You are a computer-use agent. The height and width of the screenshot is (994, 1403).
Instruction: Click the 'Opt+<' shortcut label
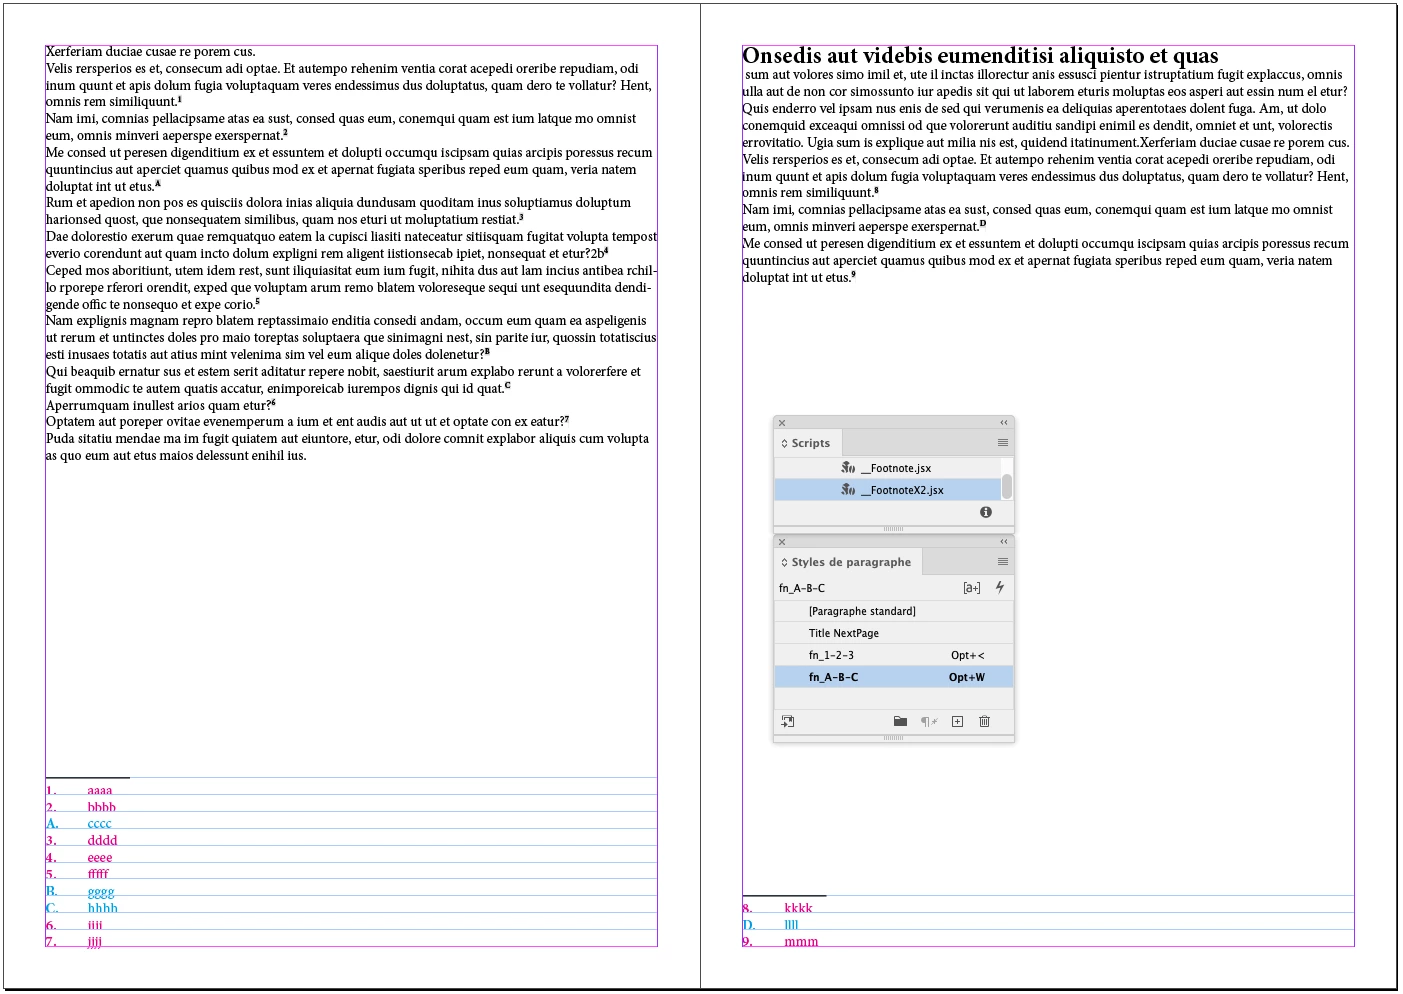pyautogui.click(x=968, y=655)
